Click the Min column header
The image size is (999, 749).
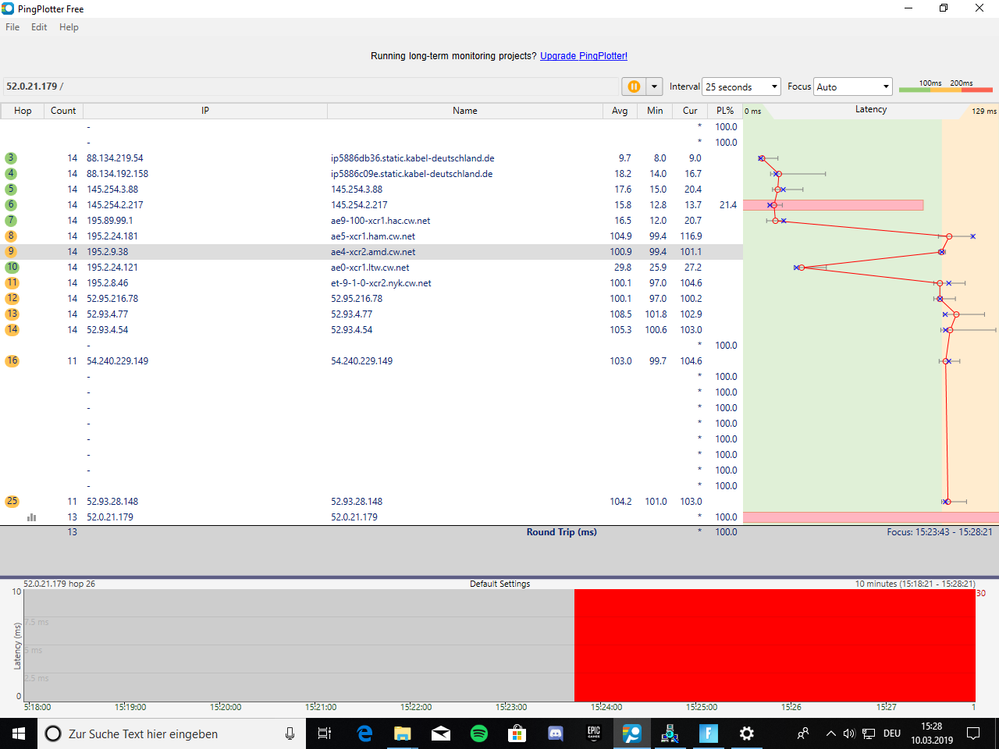[x=655, y=110]
